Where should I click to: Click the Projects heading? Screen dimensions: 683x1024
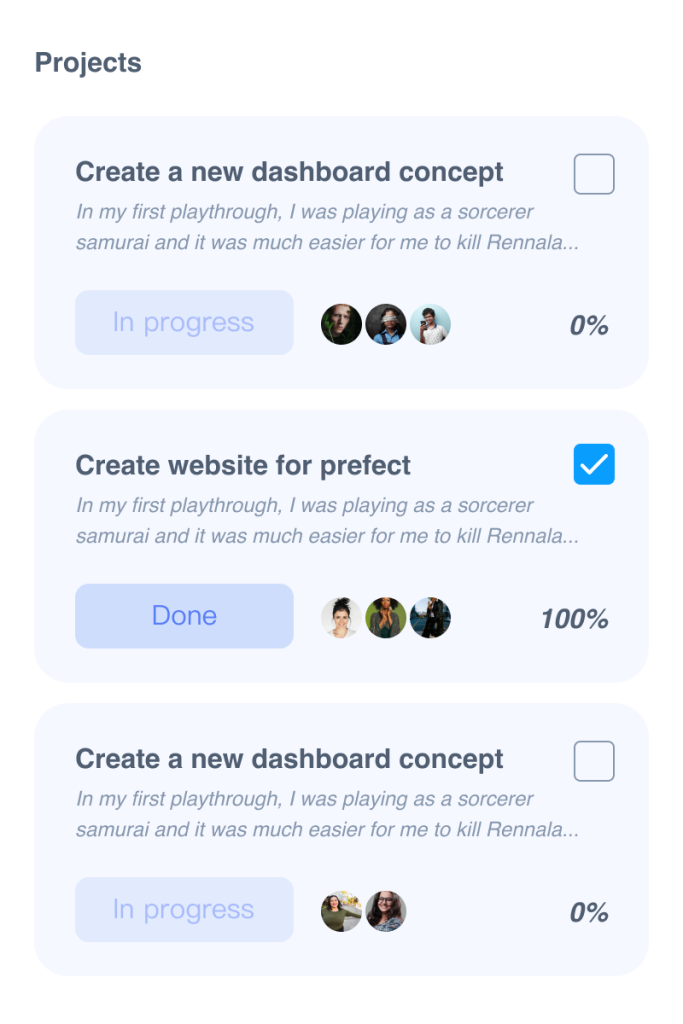click(x=88, y=63)
